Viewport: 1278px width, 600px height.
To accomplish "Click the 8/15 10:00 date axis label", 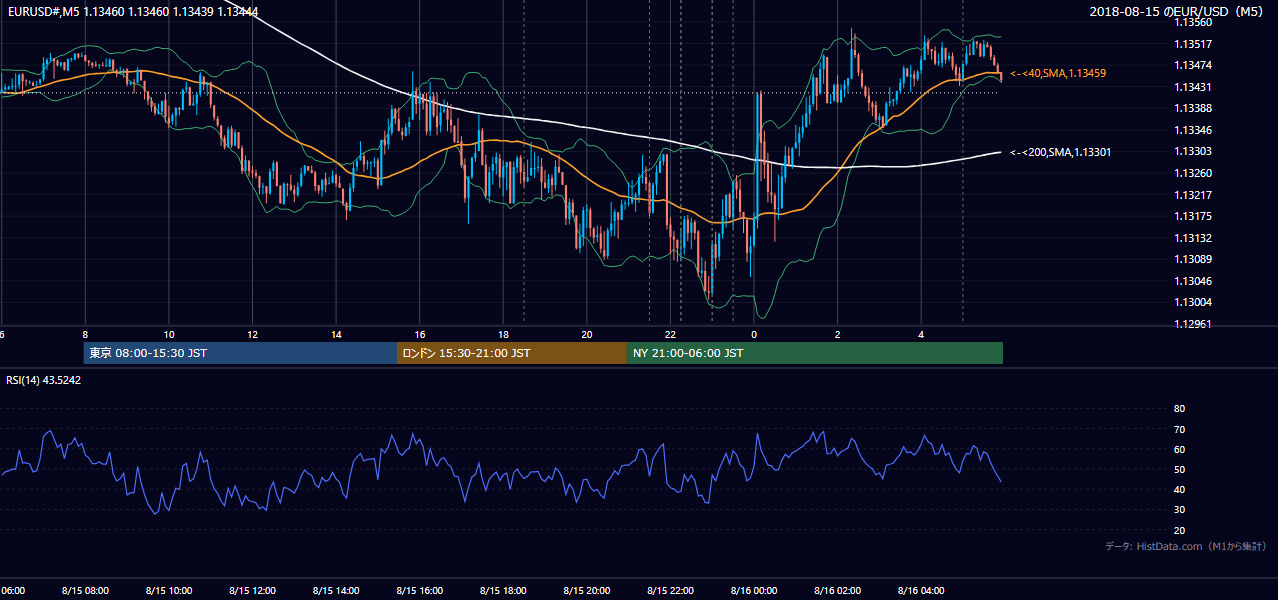I will [x=168, y=591].
